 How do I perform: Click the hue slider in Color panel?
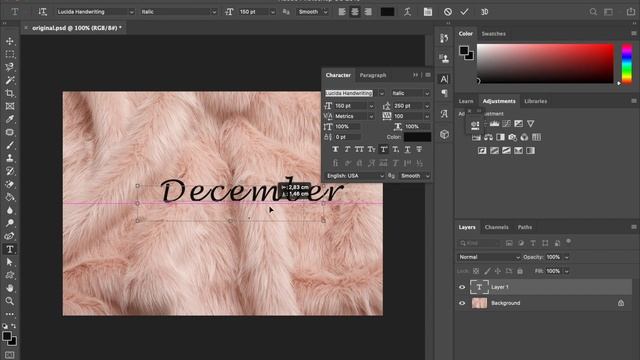pyautogui.click(x=627, y=64)
